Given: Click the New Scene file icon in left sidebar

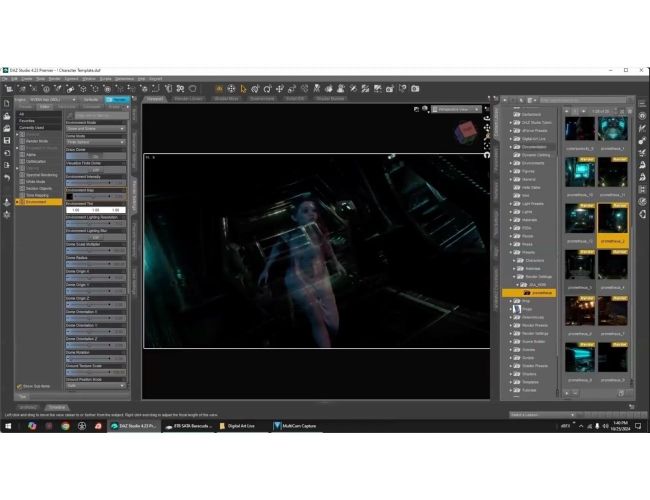Looking at the screenshot, I should point(7,104).
